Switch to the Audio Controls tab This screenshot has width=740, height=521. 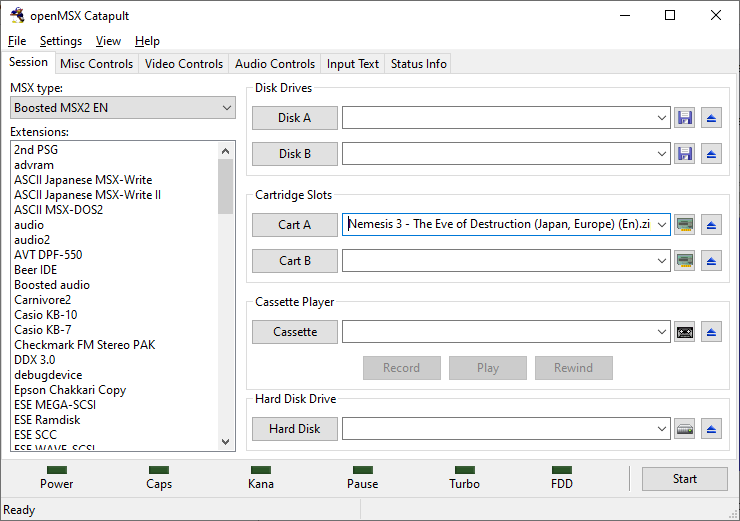[275, 64]
